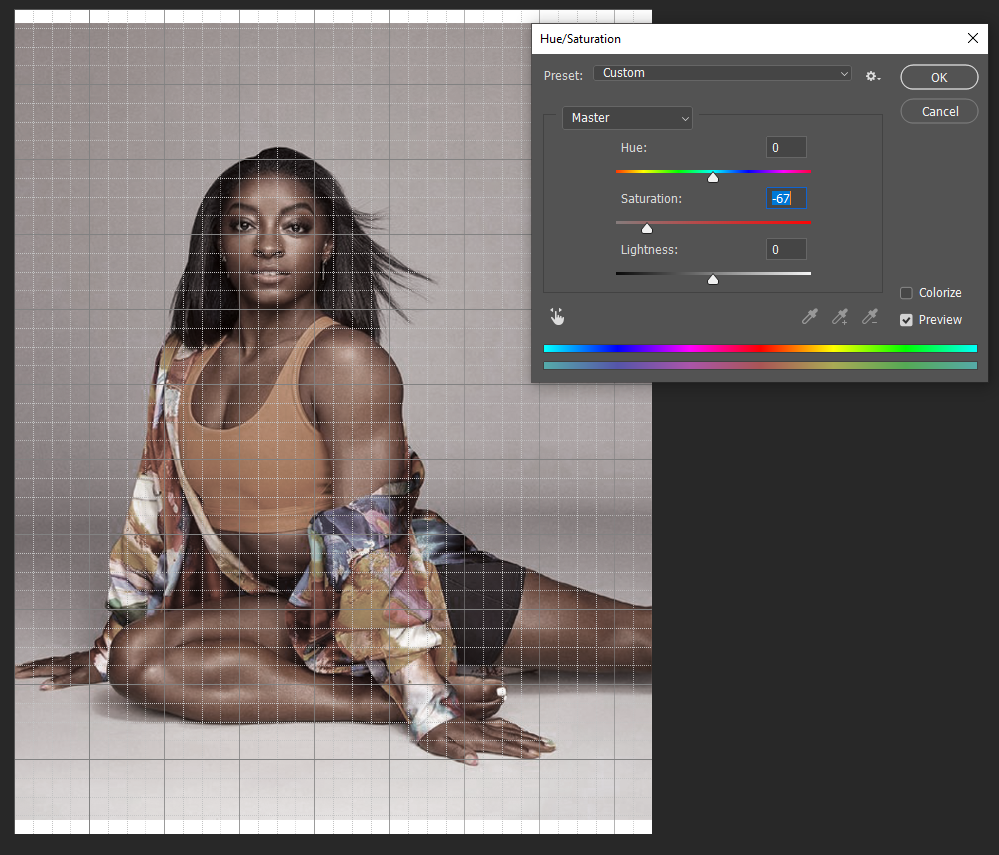
Task: Open the preset options gear menu
Action: click(x=873, y=76)
